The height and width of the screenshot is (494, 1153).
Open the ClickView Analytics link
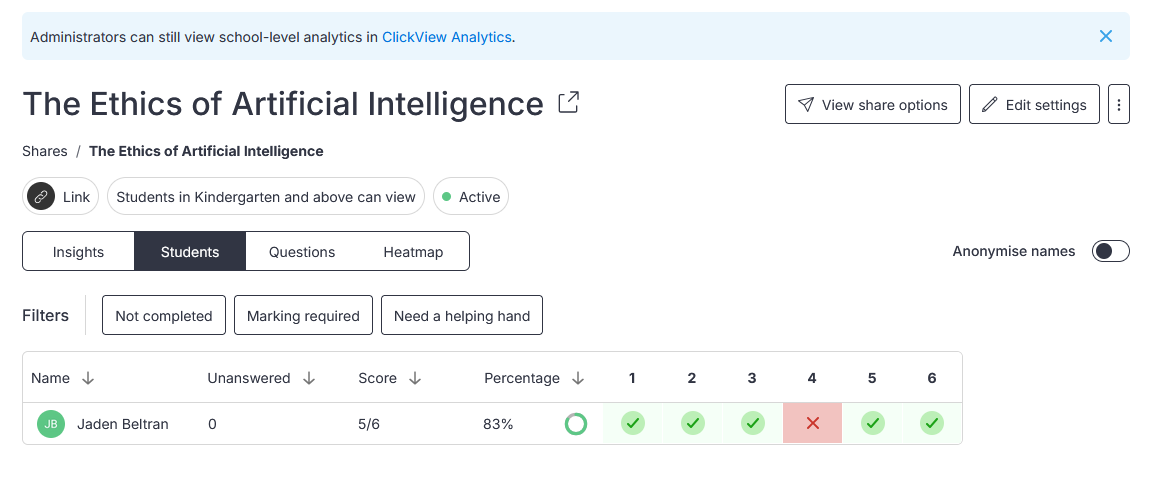pyautogui.click(x=446, y=37)
